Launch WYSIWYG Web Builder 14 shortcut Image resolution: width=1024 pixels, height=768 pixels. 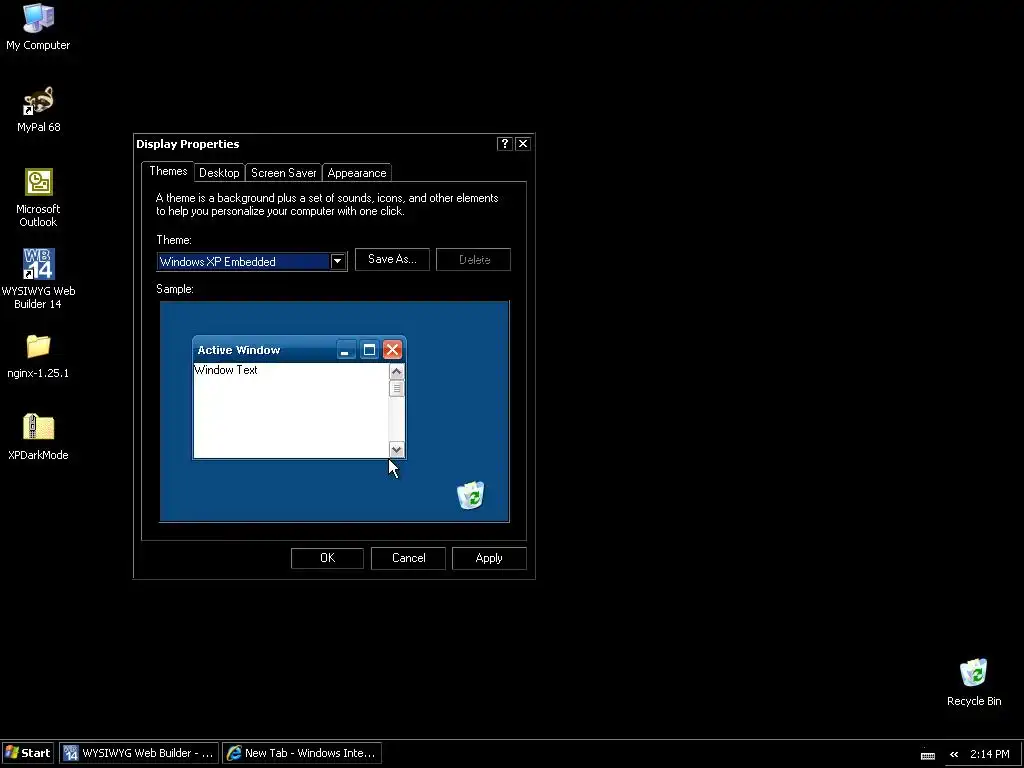pyautogui.click(x=38, y=279)
